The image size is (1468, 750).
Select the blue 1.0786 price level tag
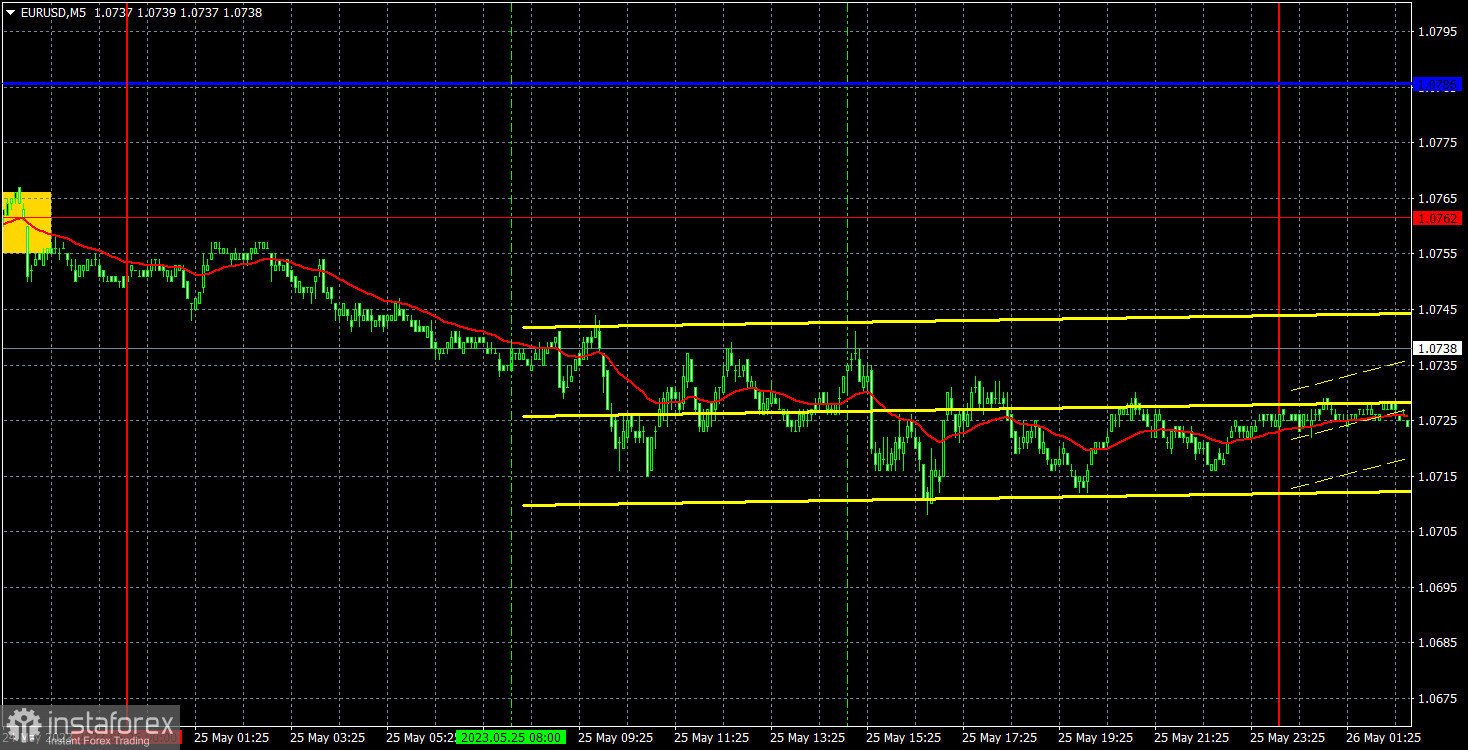point(1437,86)
